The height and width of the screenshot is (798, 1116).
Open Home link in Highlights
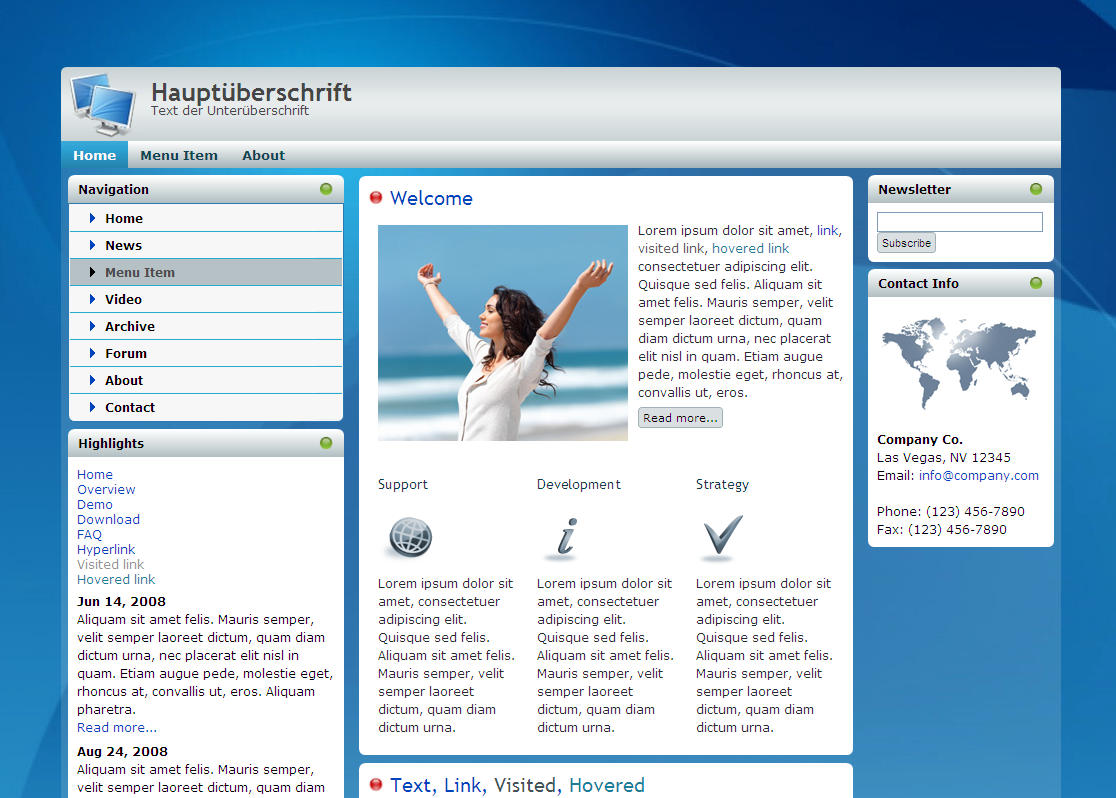pyautogui.click(x=95, y=474)
